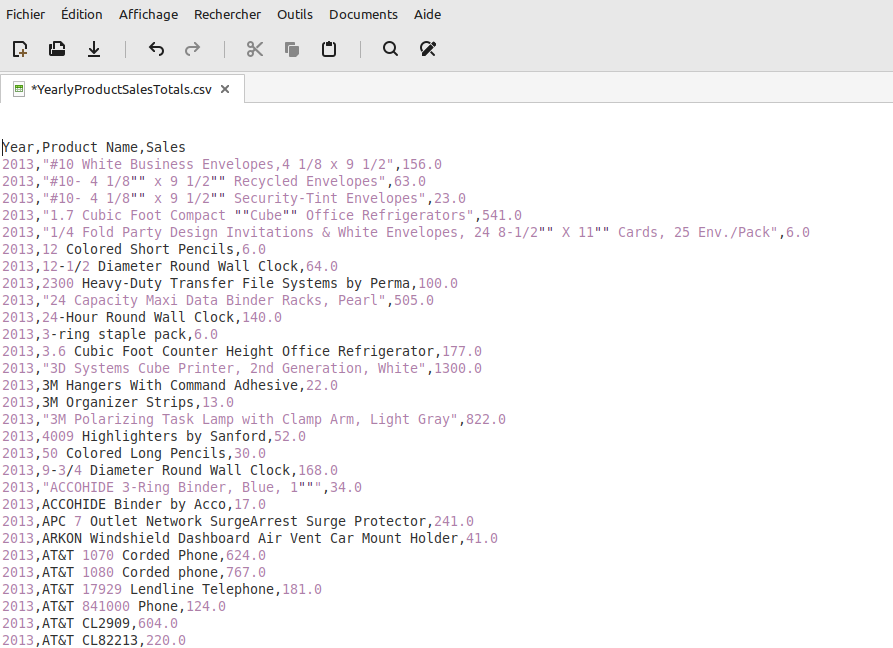Screen dimensions: 893x648
Task: Select the YearlyProductSalesTotals.csv tab
Action: click(x=120, y=89)
